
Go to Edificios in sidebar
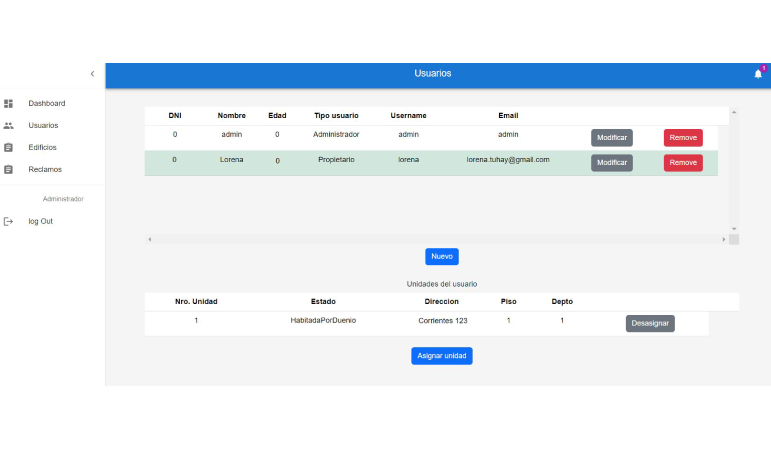[x=42, y=148]
